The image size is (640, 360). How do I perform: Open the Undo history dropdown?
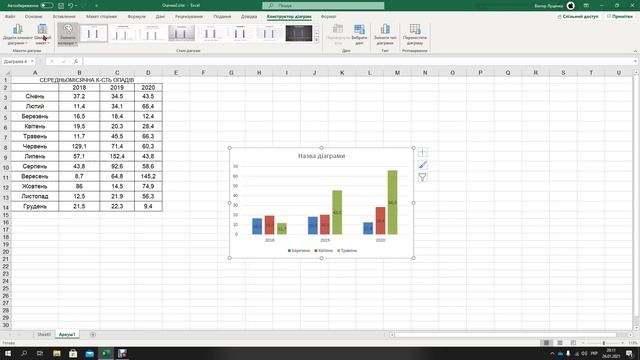76,5
